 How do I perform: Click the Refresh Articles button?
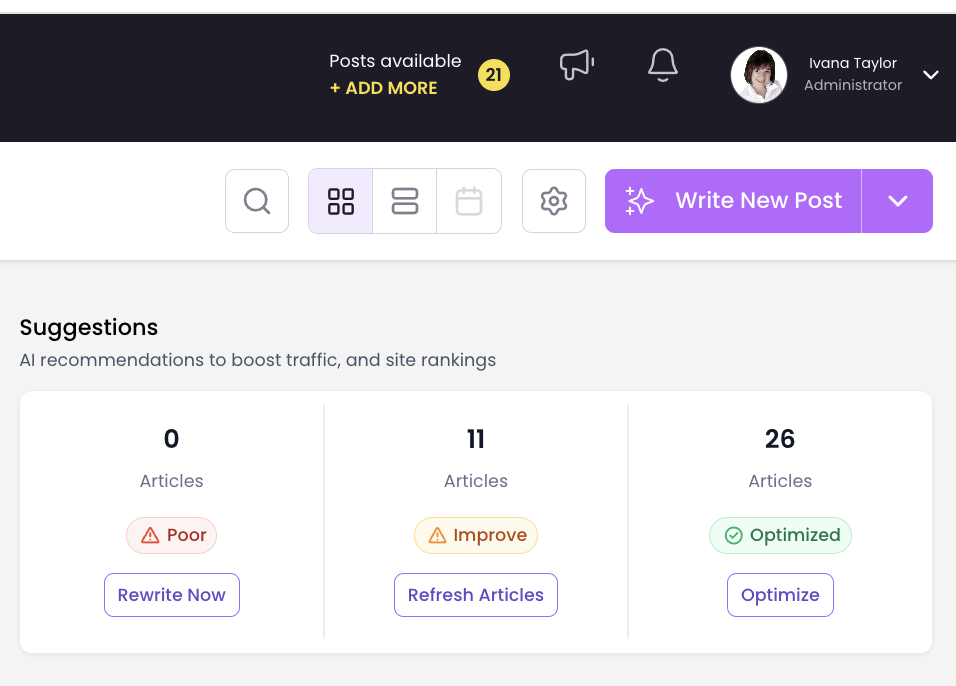[x=476, y=595]
